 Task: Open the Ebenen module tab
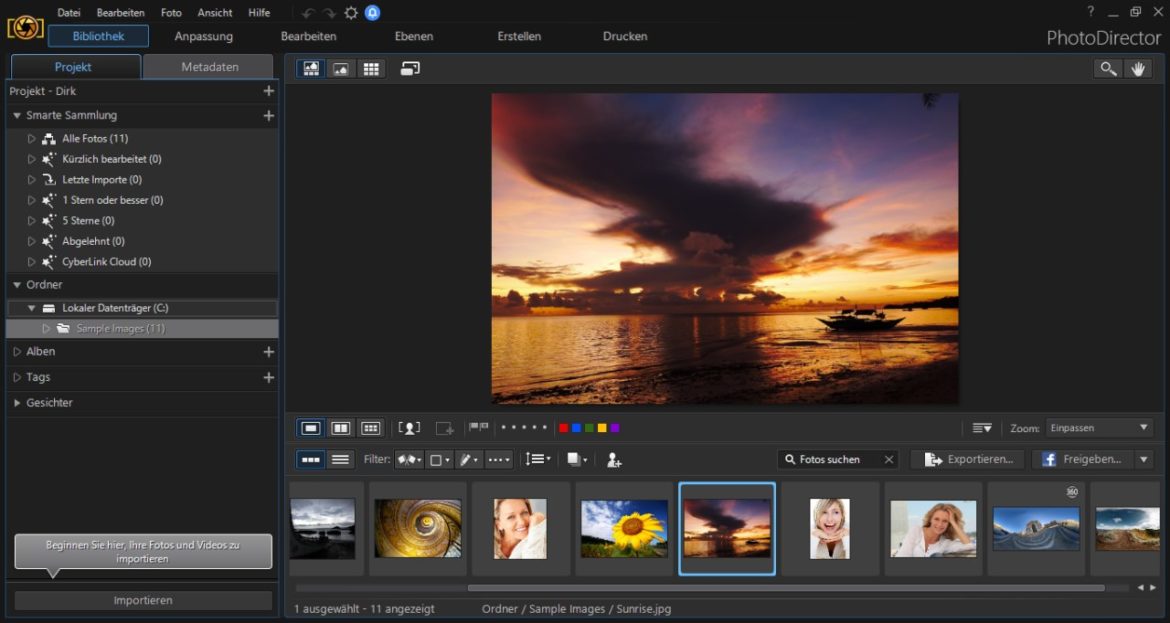click(413, 36)
